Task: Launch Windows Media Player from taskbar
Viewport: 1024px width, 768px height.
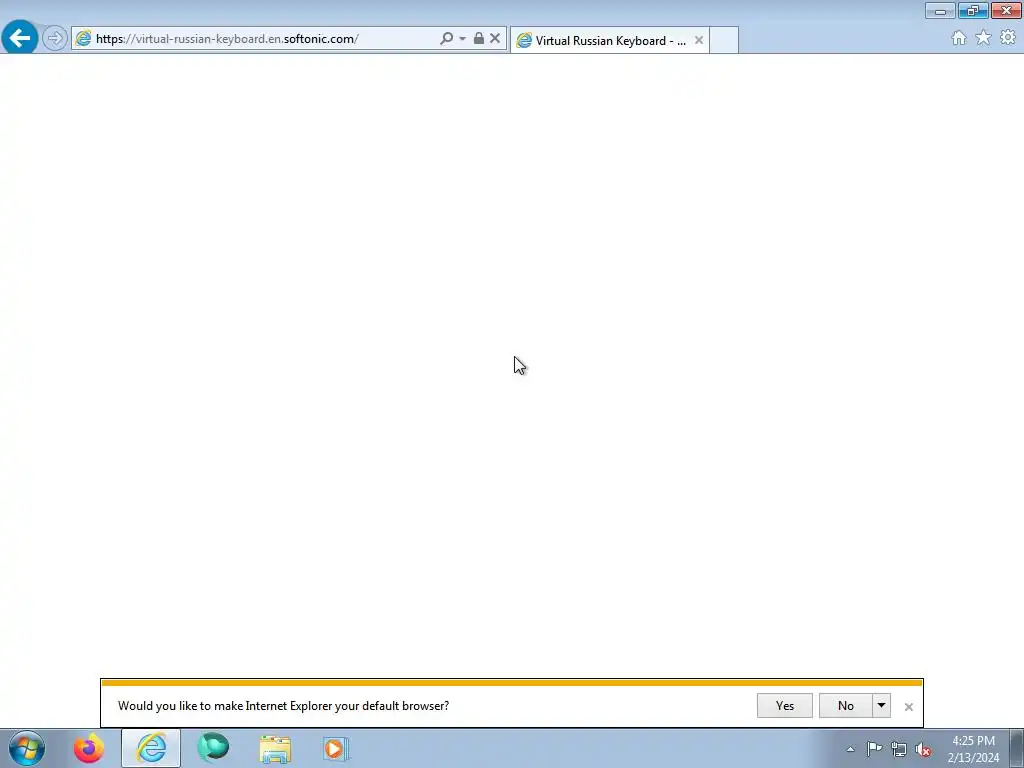Action: click(336, 749)
